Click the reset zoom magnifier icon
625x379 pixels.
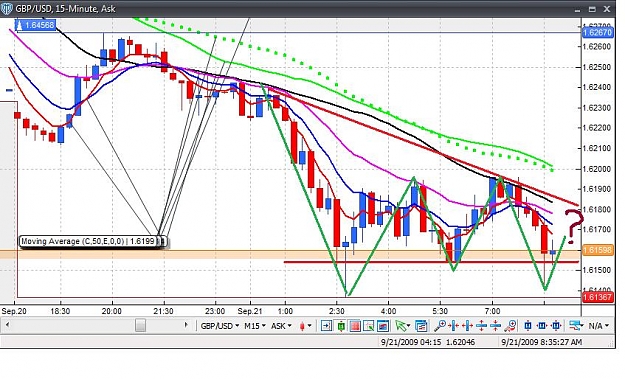510,326
